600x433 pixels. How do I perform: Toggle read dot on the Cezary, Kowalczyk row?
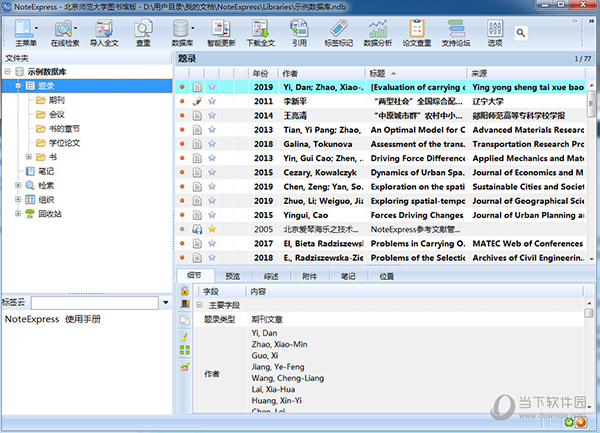click(182, 173)
